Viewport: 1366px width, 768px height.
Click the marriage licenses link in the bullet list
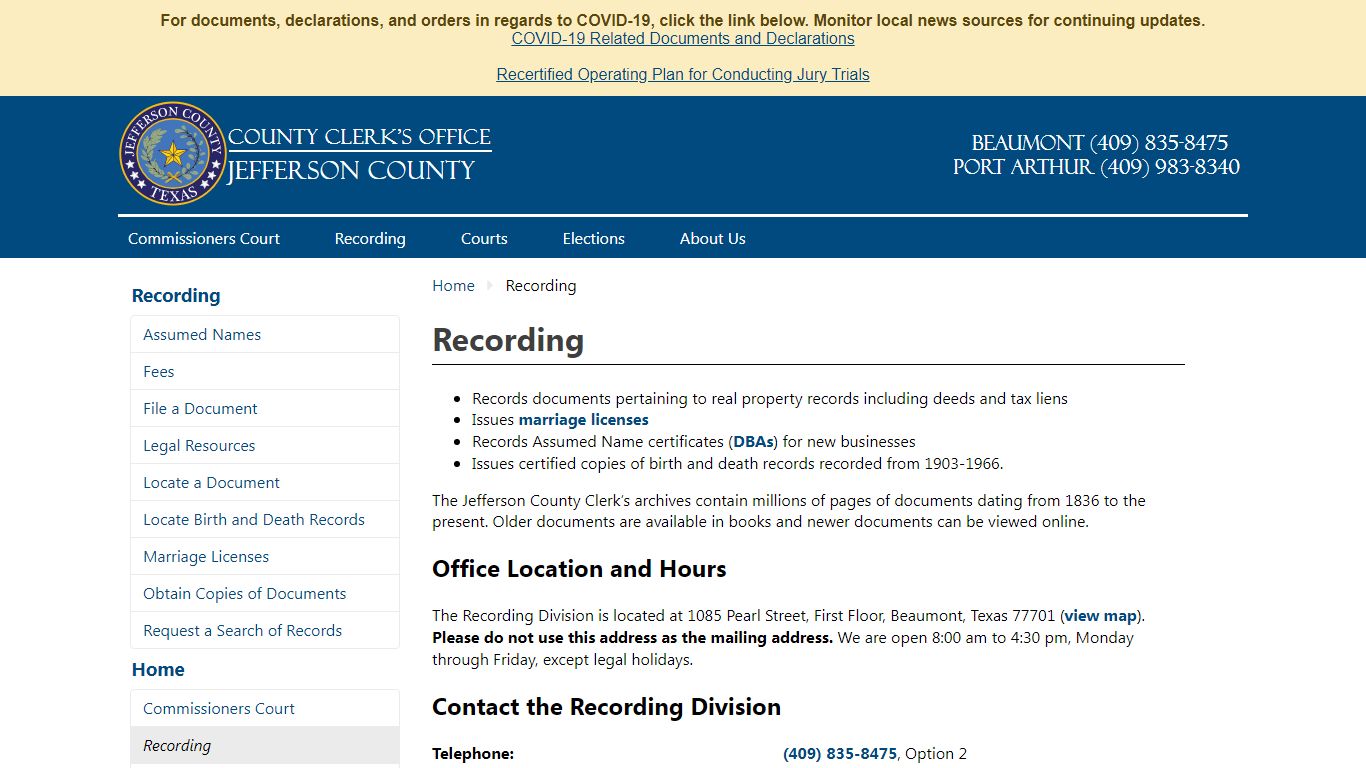[583, 419]
